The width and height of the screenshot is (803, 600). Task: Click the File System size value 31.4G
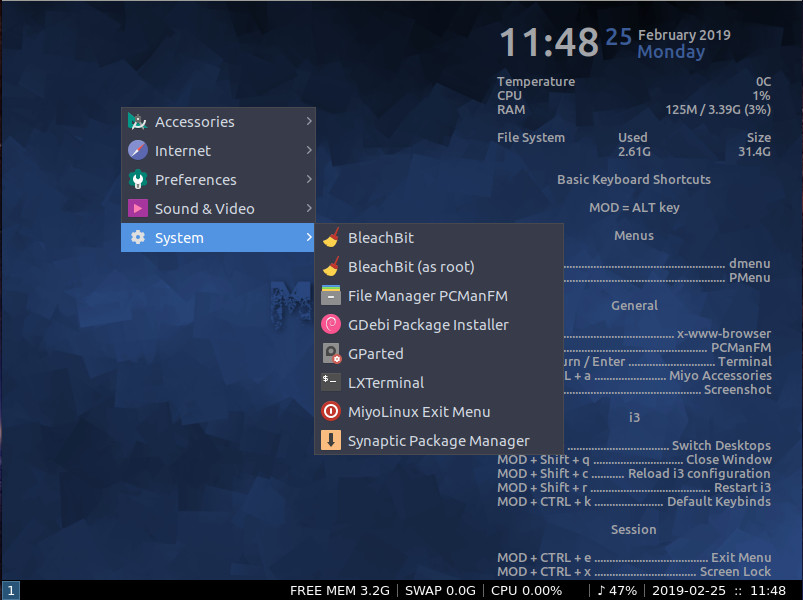(754, 152)
